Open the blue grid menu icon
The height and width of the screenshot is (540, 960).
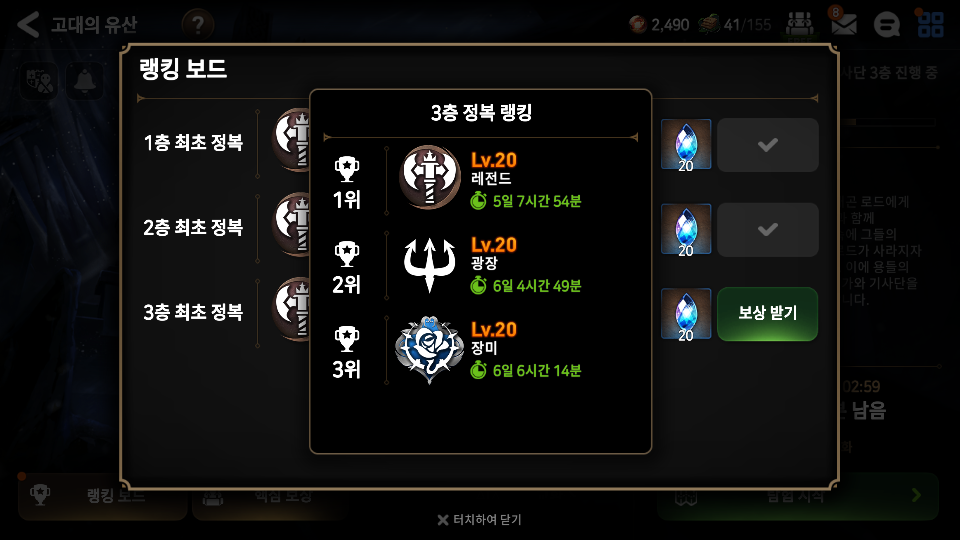click(930, 24)
